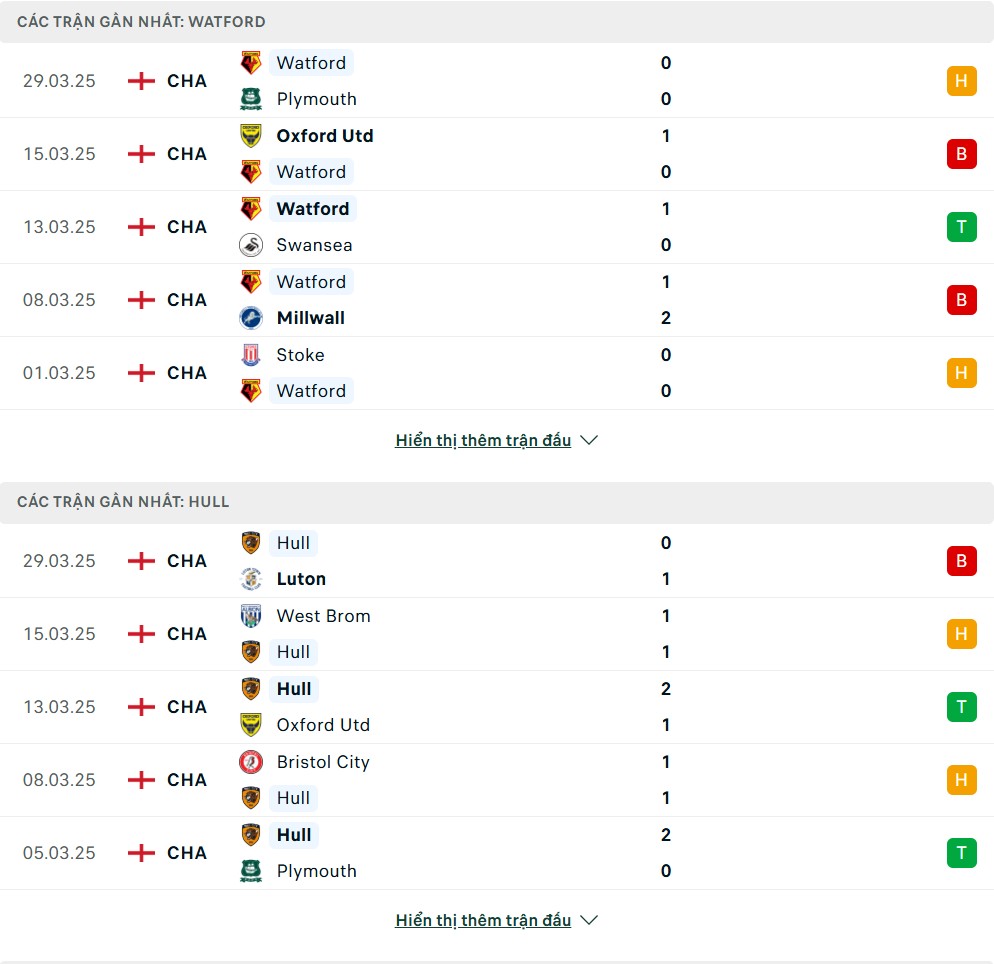Viewport: 994px width, 964px height.
Task: Click the Swansea swan logo
Action: pos(251,245)
